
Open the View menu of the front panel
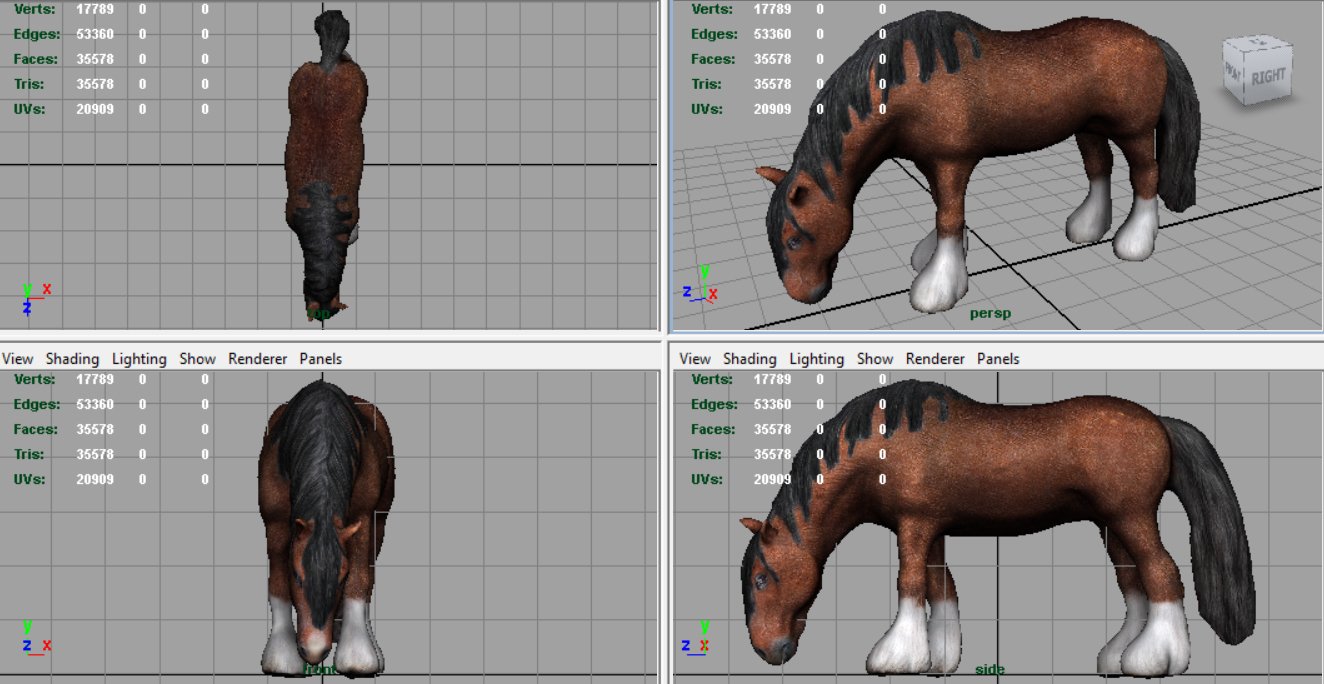[18, 359]
